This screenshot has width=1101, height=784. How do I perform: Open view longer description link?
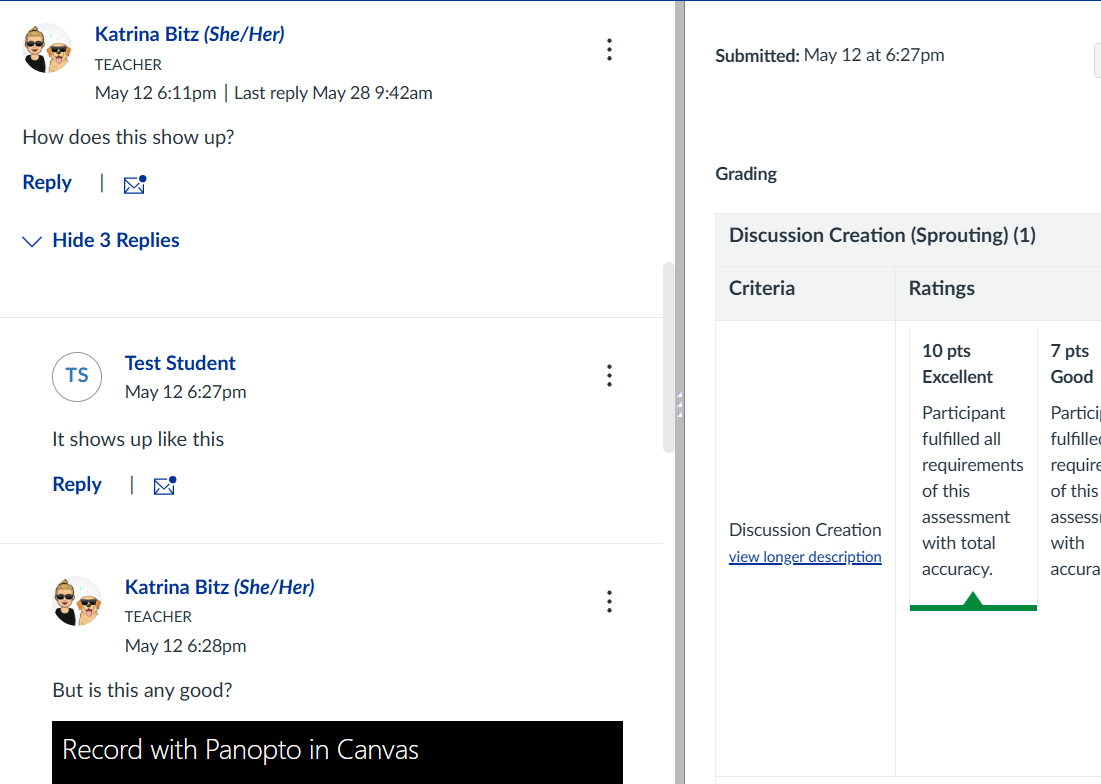(x=805, y=557)
